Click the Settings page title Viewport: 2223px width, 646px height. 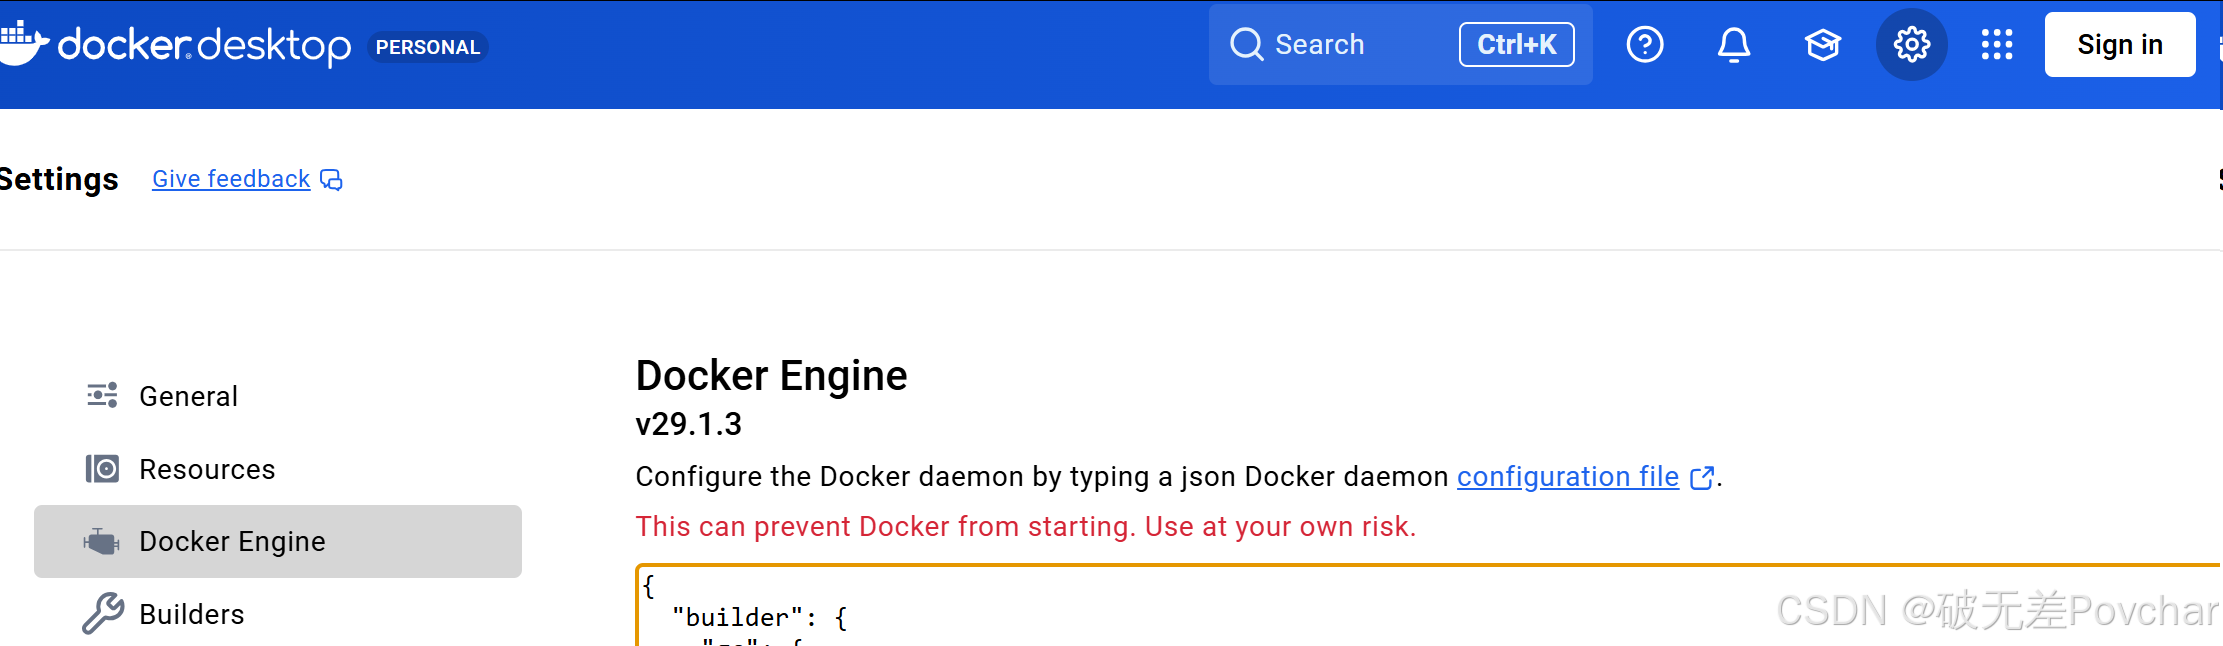click(x=59, y=179)
